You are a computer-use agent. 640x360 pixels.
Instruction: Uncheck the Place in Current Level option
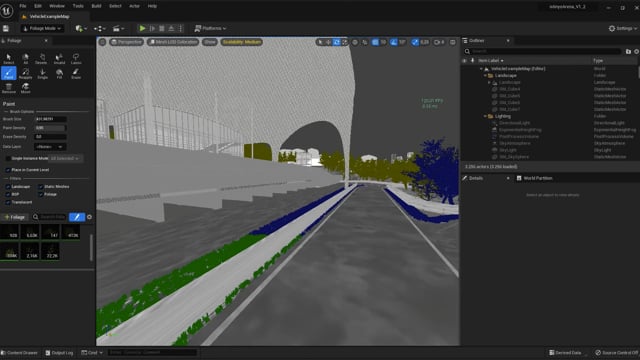pos(8,170)
